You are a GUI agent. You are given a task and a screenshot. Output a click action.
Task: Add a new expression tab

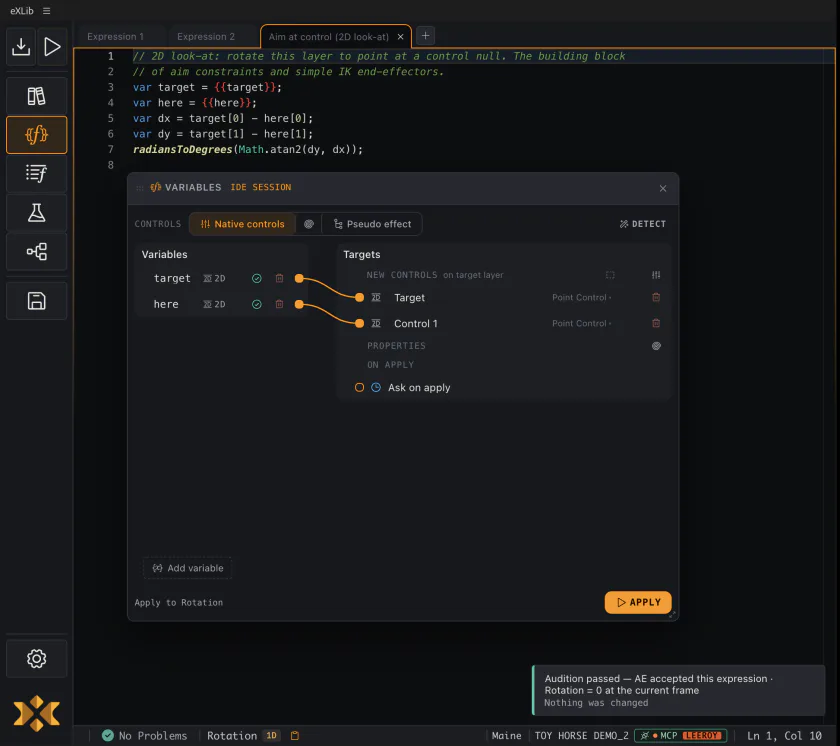coord(425,36)
